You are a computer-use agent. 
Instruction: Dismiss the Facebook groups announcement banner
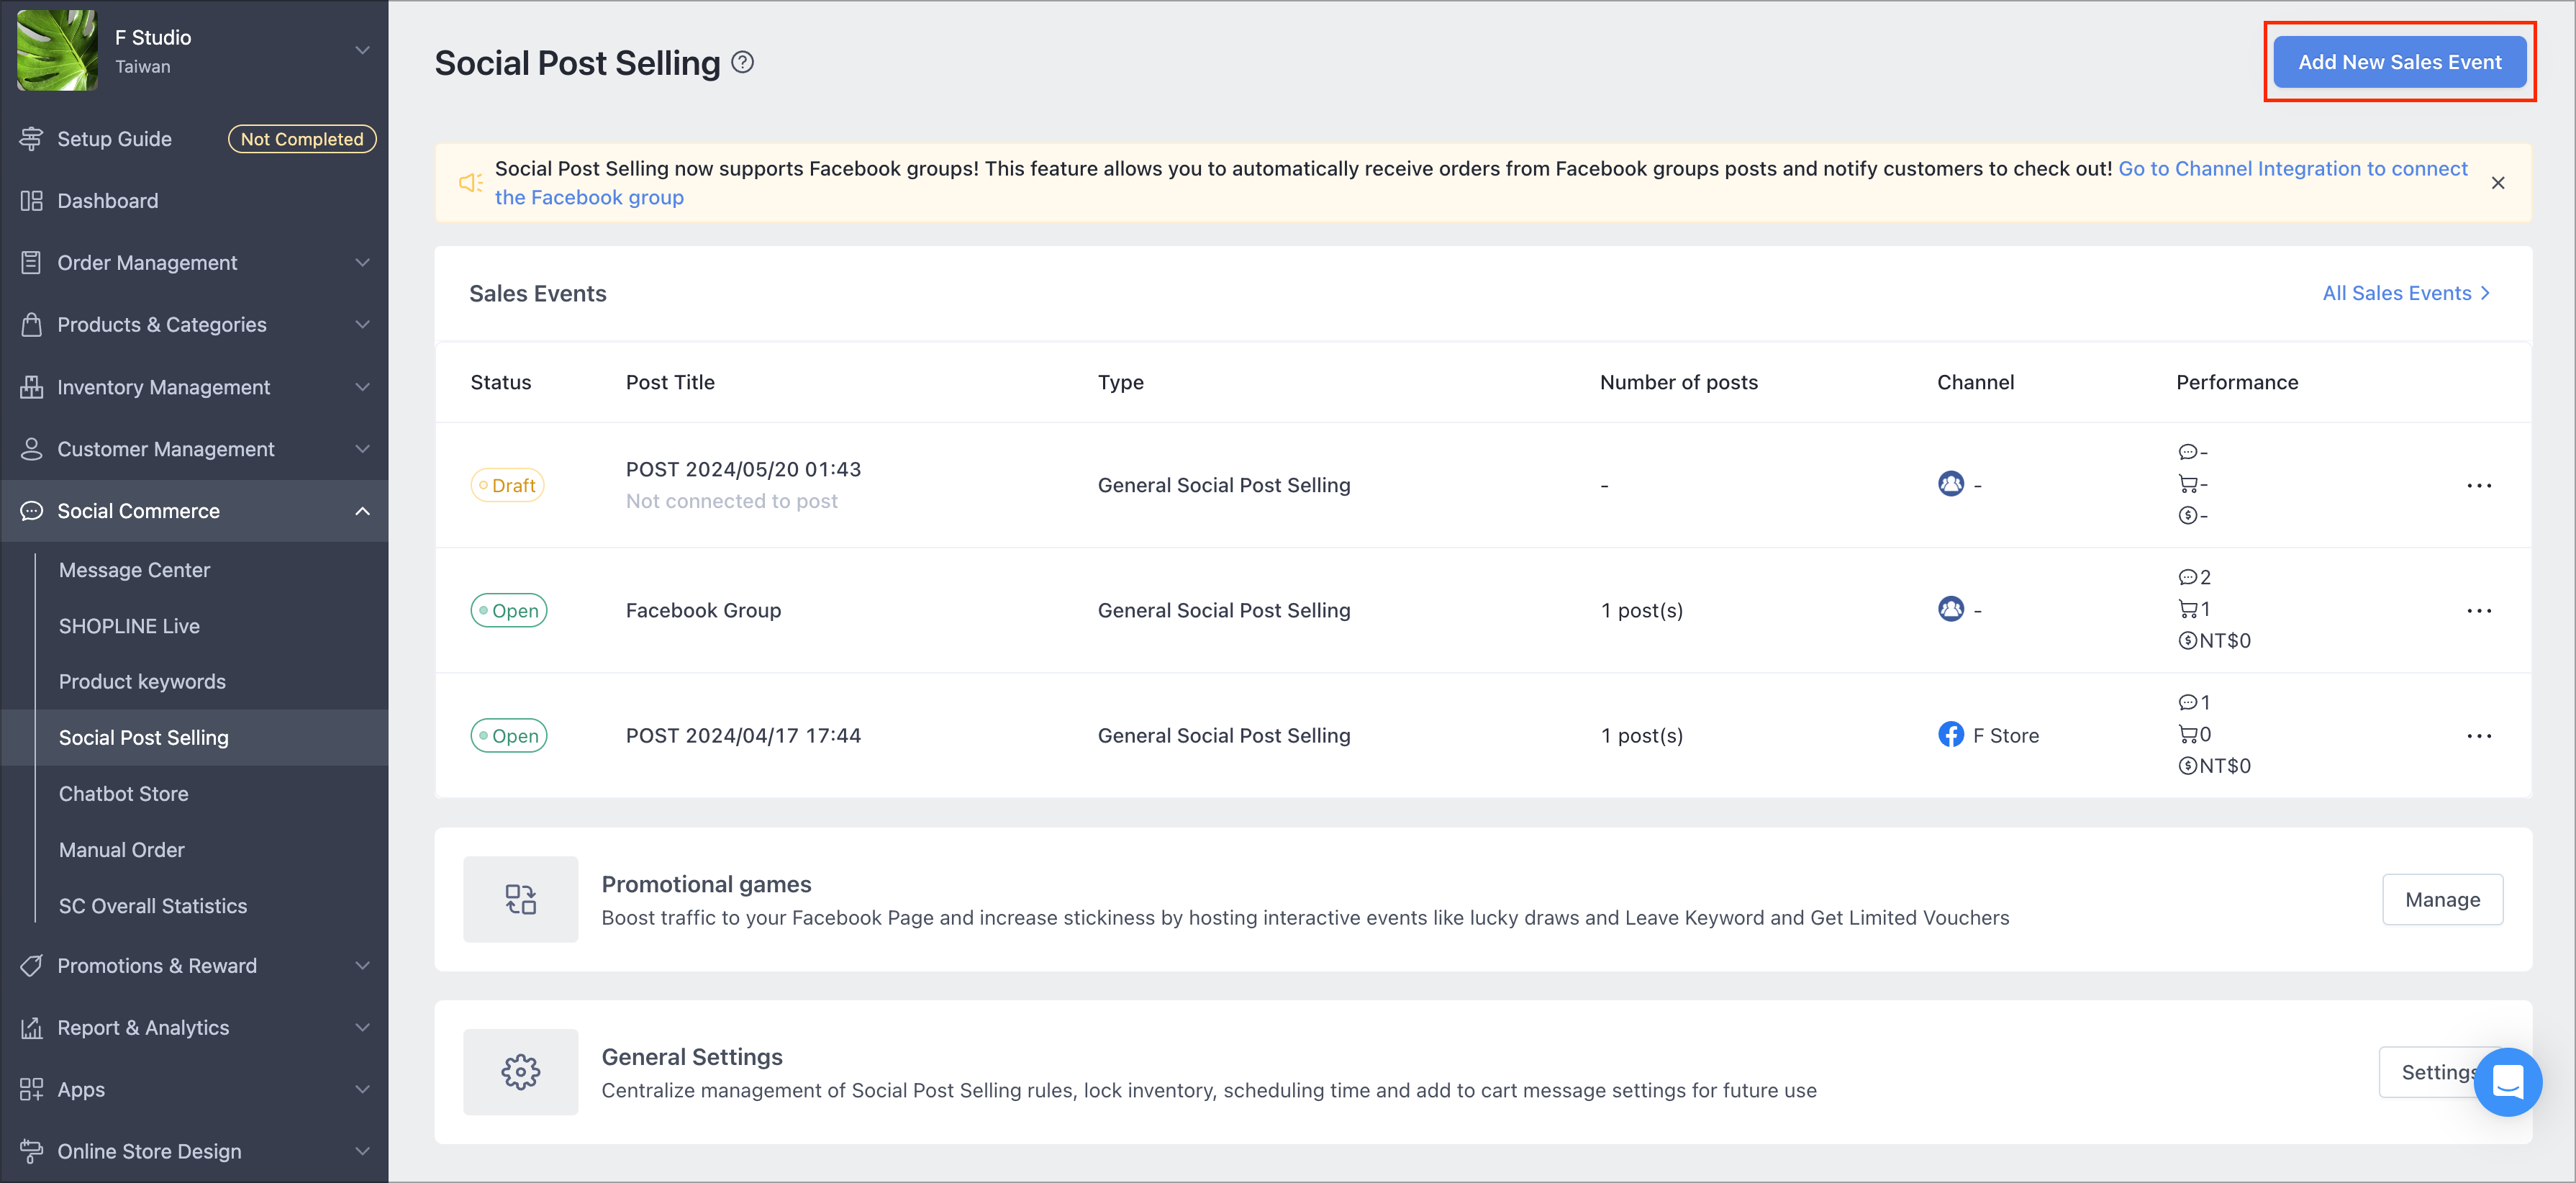tap(2498, 183)
